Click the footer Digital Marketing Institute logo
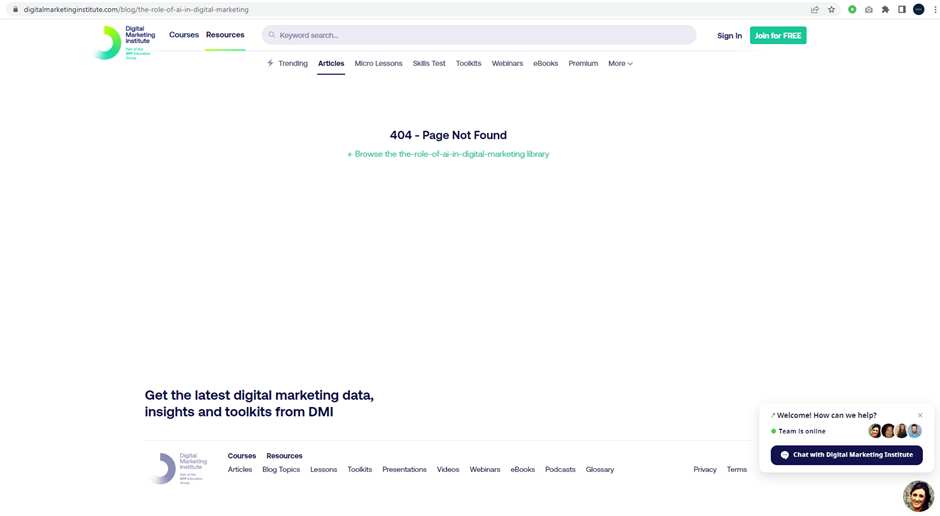 pyautogui.click(x=178, y=468)
